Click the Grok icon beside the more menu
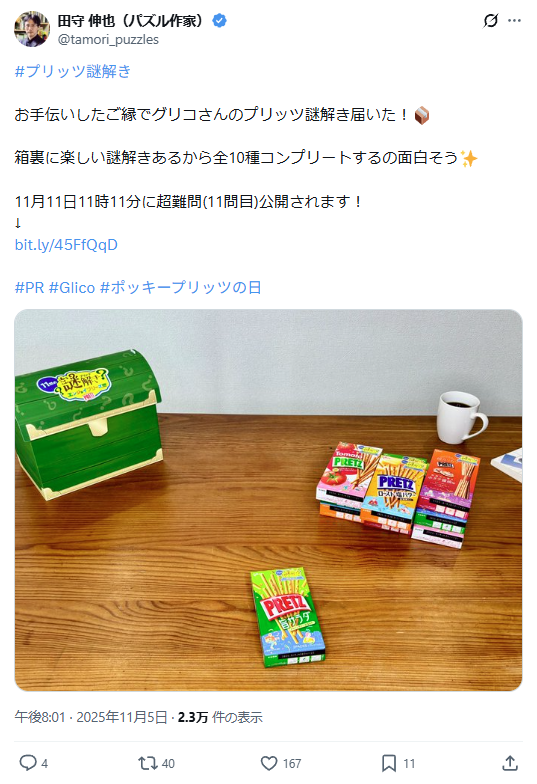 (490, 20)
